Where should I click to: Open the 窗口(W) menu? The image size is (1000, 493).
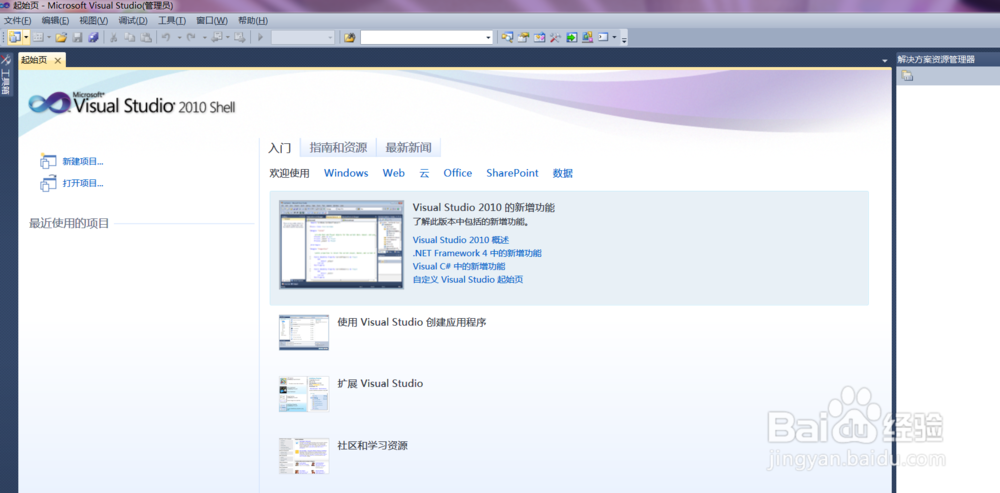coord(212,20)
